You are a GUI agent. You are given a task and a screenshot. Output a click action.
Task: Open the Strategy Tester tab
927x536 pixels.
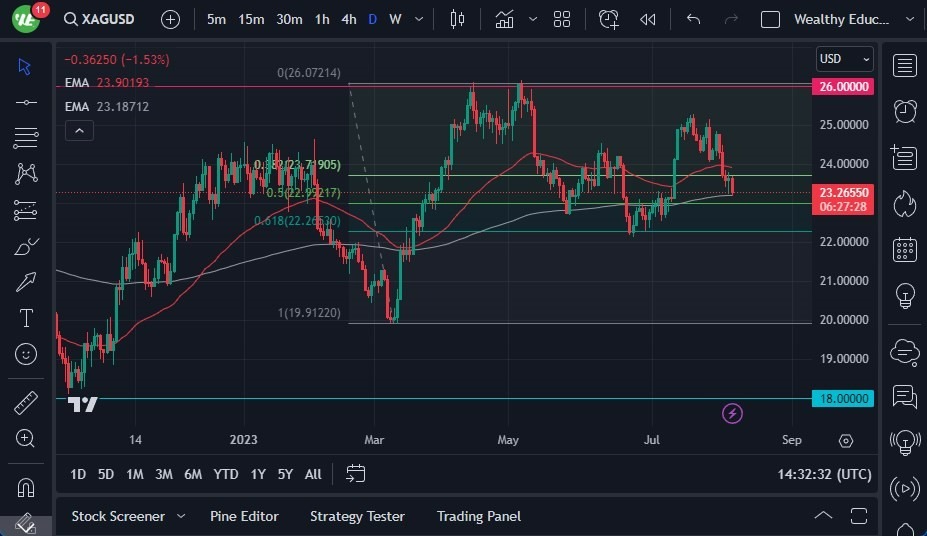coord(357,516)
